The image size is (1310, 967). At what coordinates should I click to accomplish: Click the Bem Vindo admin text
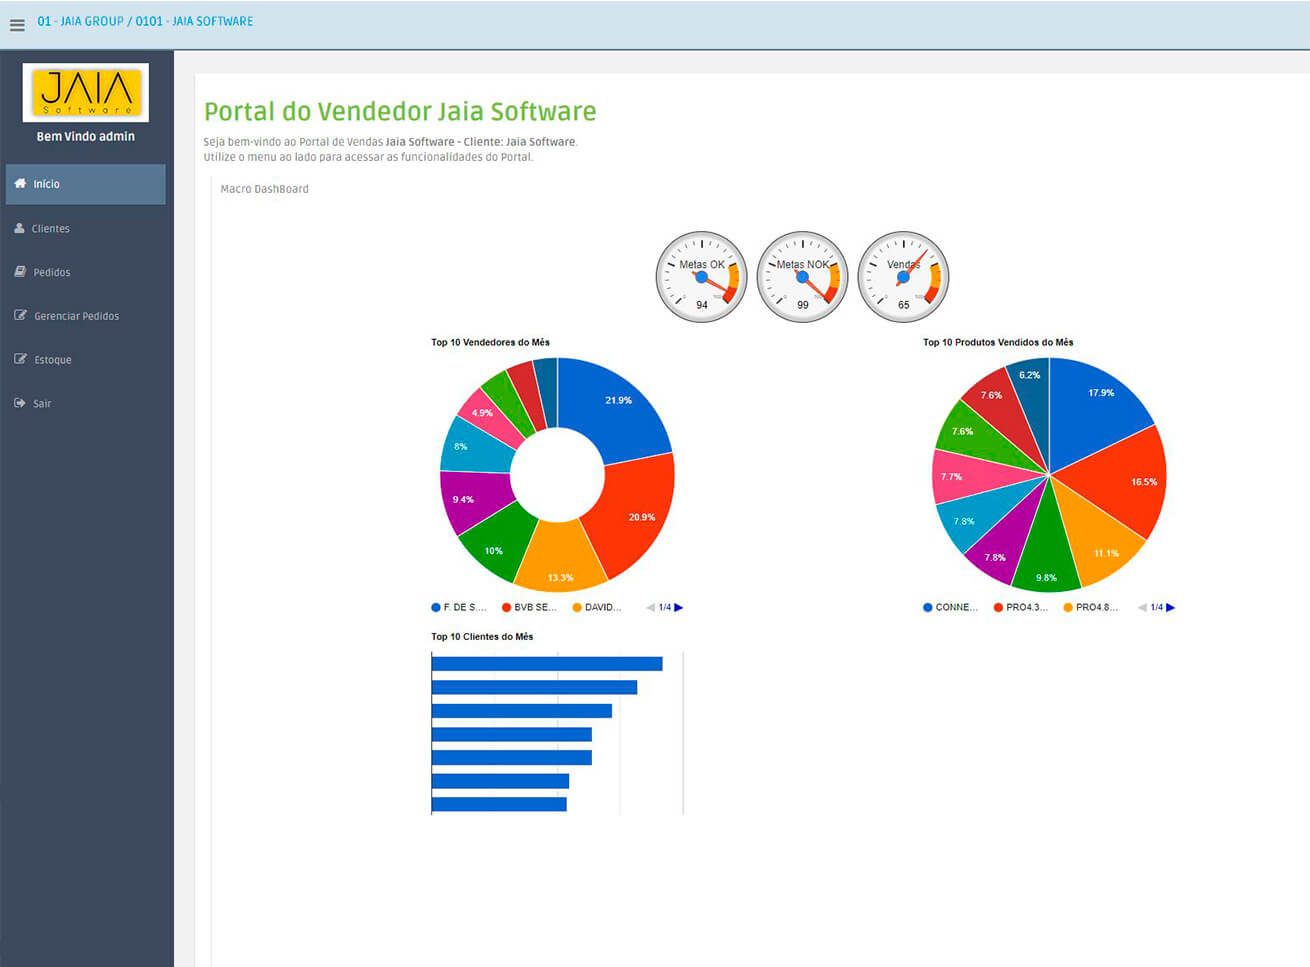pos(86,136)
